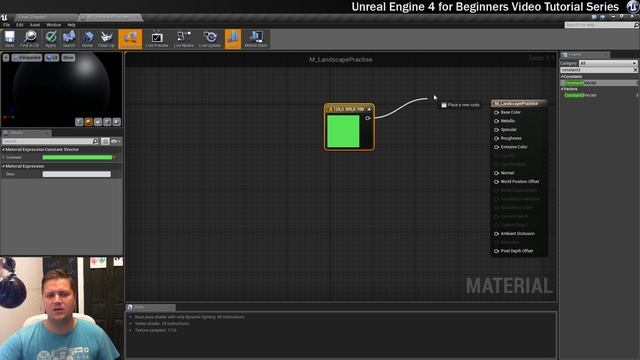Save the material with the Save icon
Image resolution: width=640 pixels, height=360 pixels.
pyautogui.click(x=9, y=39)
